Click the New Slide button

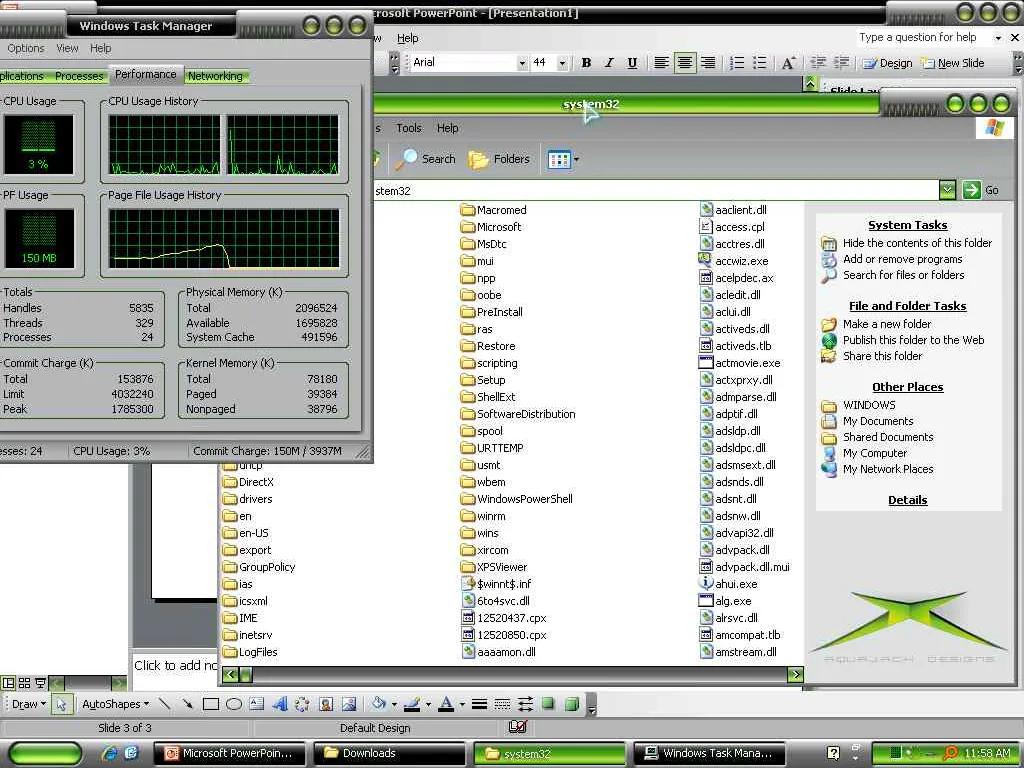952,63
